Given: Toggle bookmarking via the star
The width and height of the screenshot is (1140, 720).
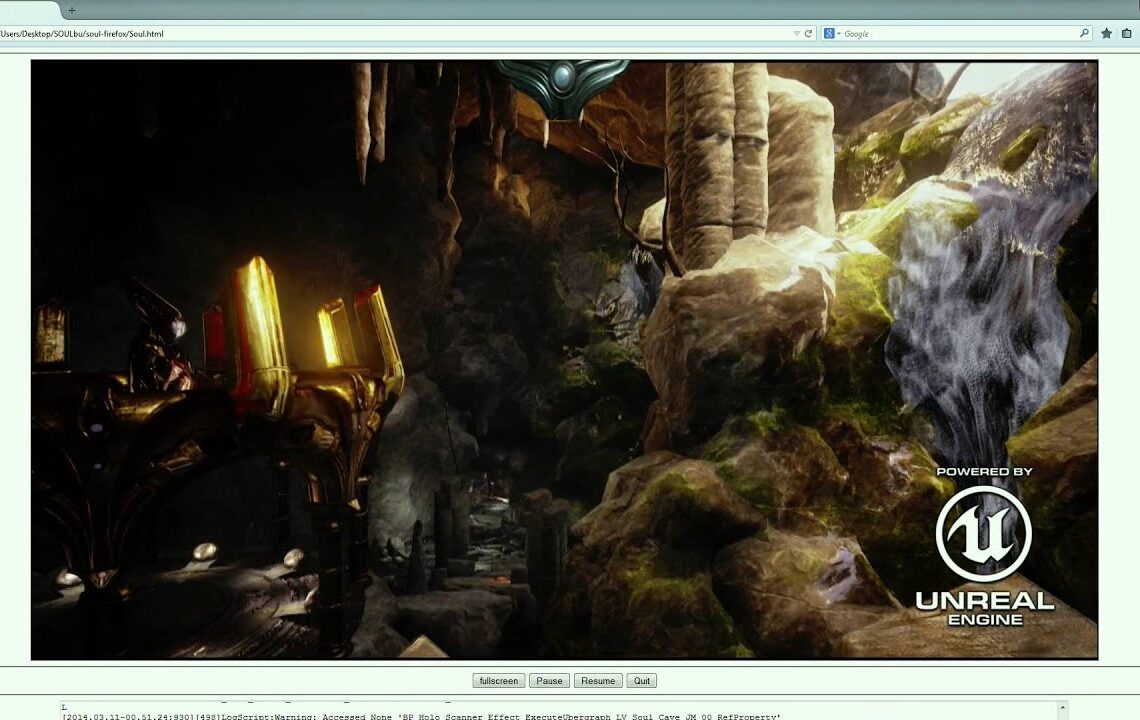Looking at the screenshot, I should pyautogui.click(x=1106, y=33).
